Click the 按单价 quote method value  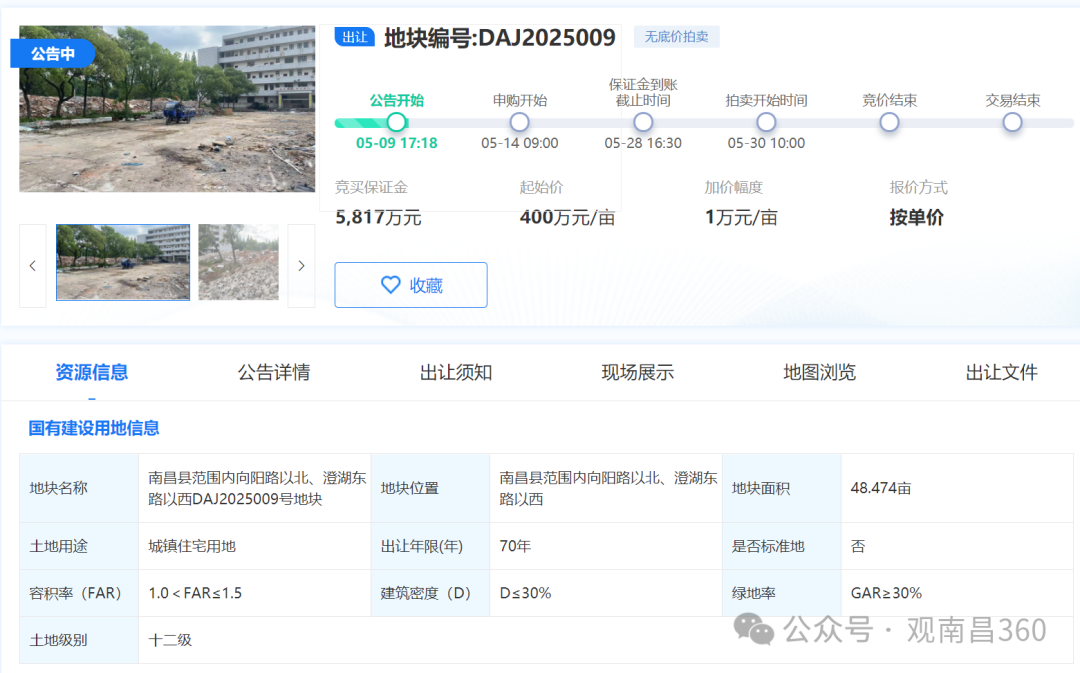point(916,218)
